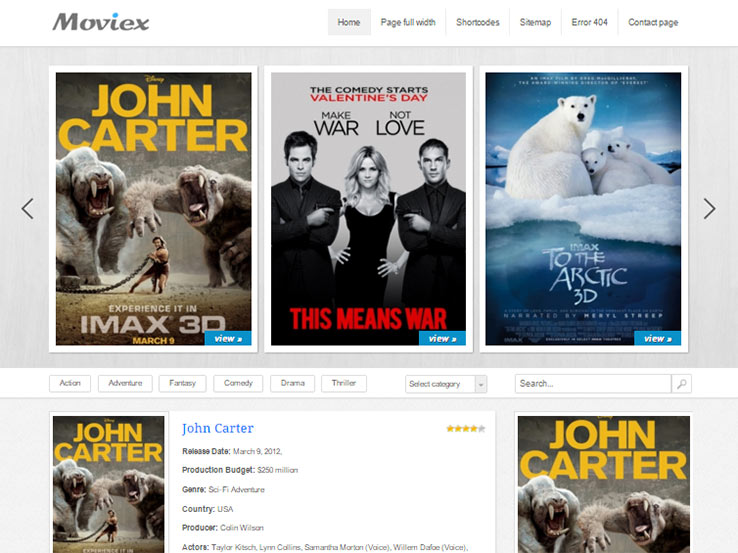Open the sidebar John Carter poster

click(604, 484)
